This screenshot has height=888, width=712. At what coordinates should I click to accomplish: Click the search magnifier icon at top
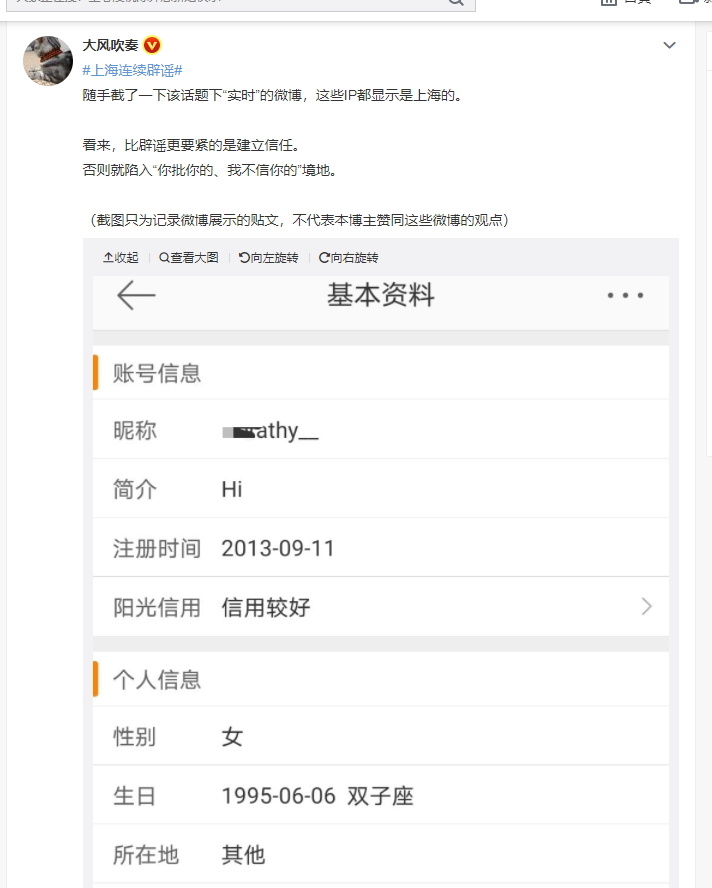click(x=457, y=2)
